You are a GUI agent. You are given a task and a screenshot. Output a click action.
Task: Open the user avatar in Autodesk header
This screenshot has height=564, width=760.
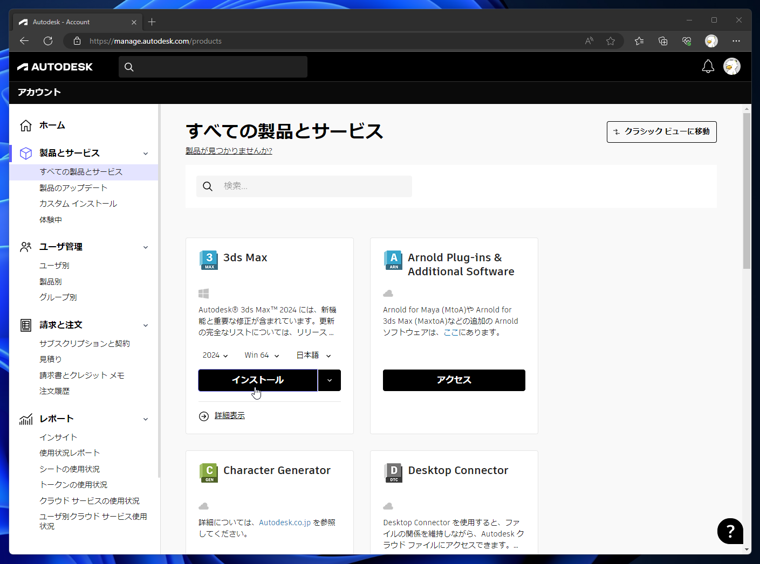point(731,66)
